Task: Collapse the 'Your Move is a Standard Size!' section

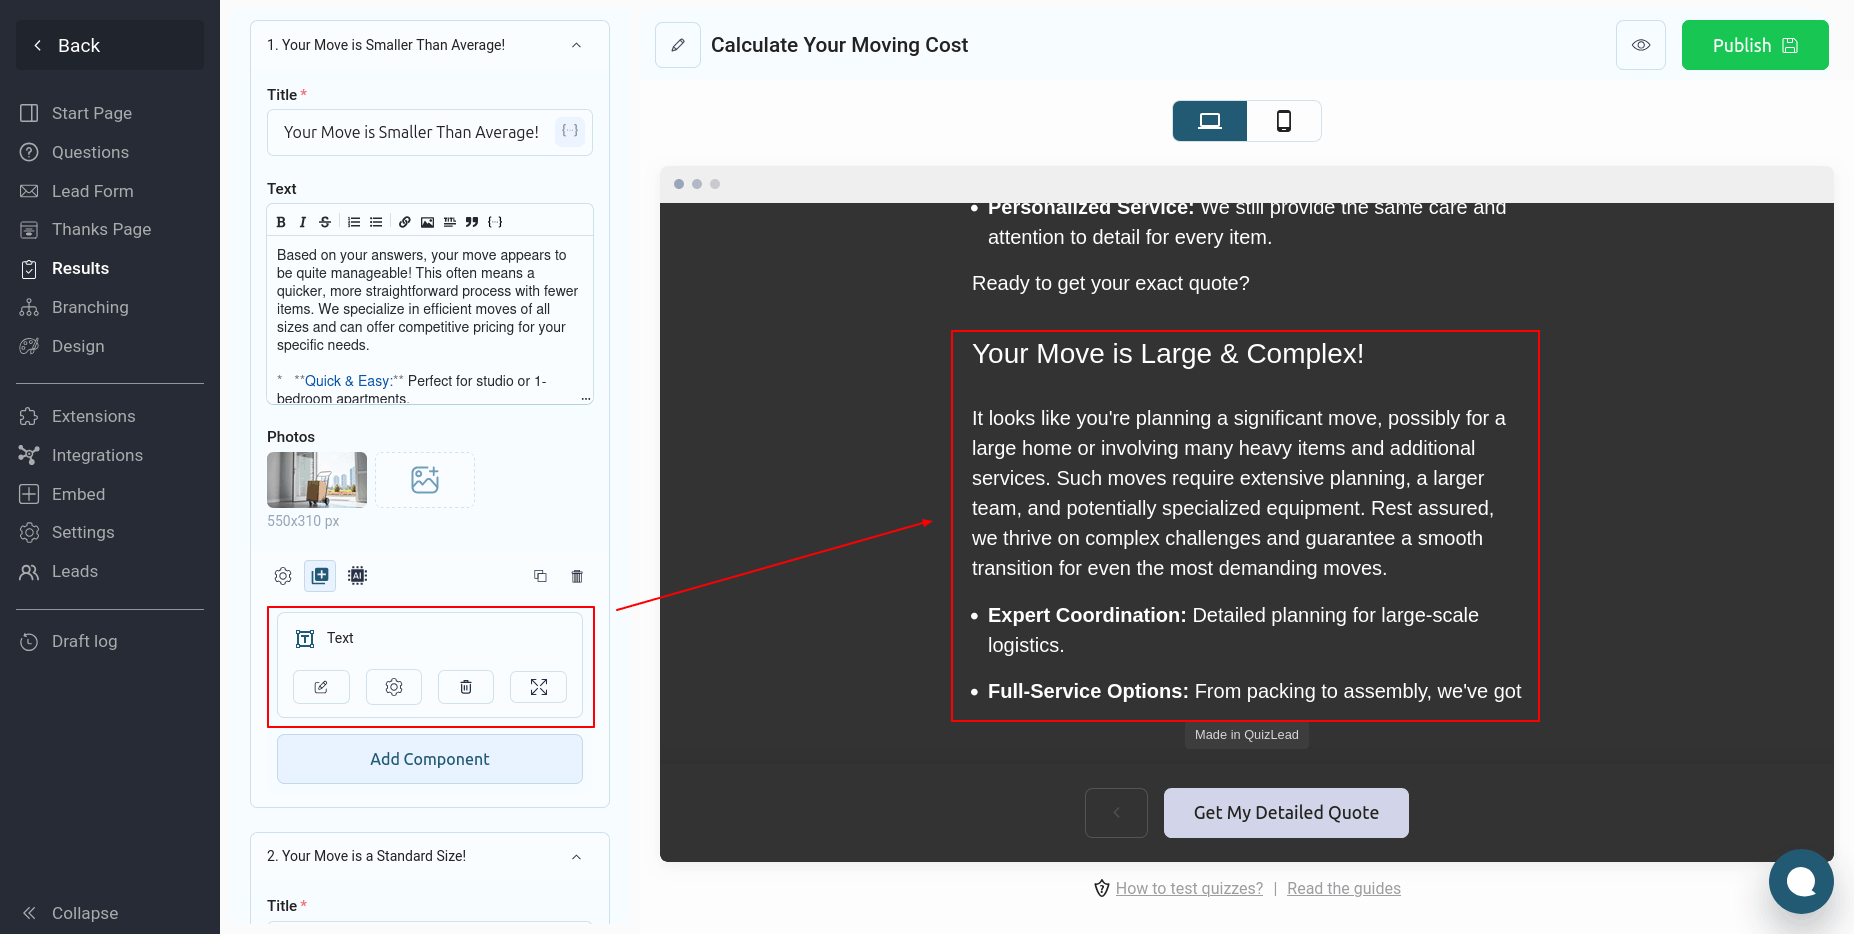Action: point(576,857)
